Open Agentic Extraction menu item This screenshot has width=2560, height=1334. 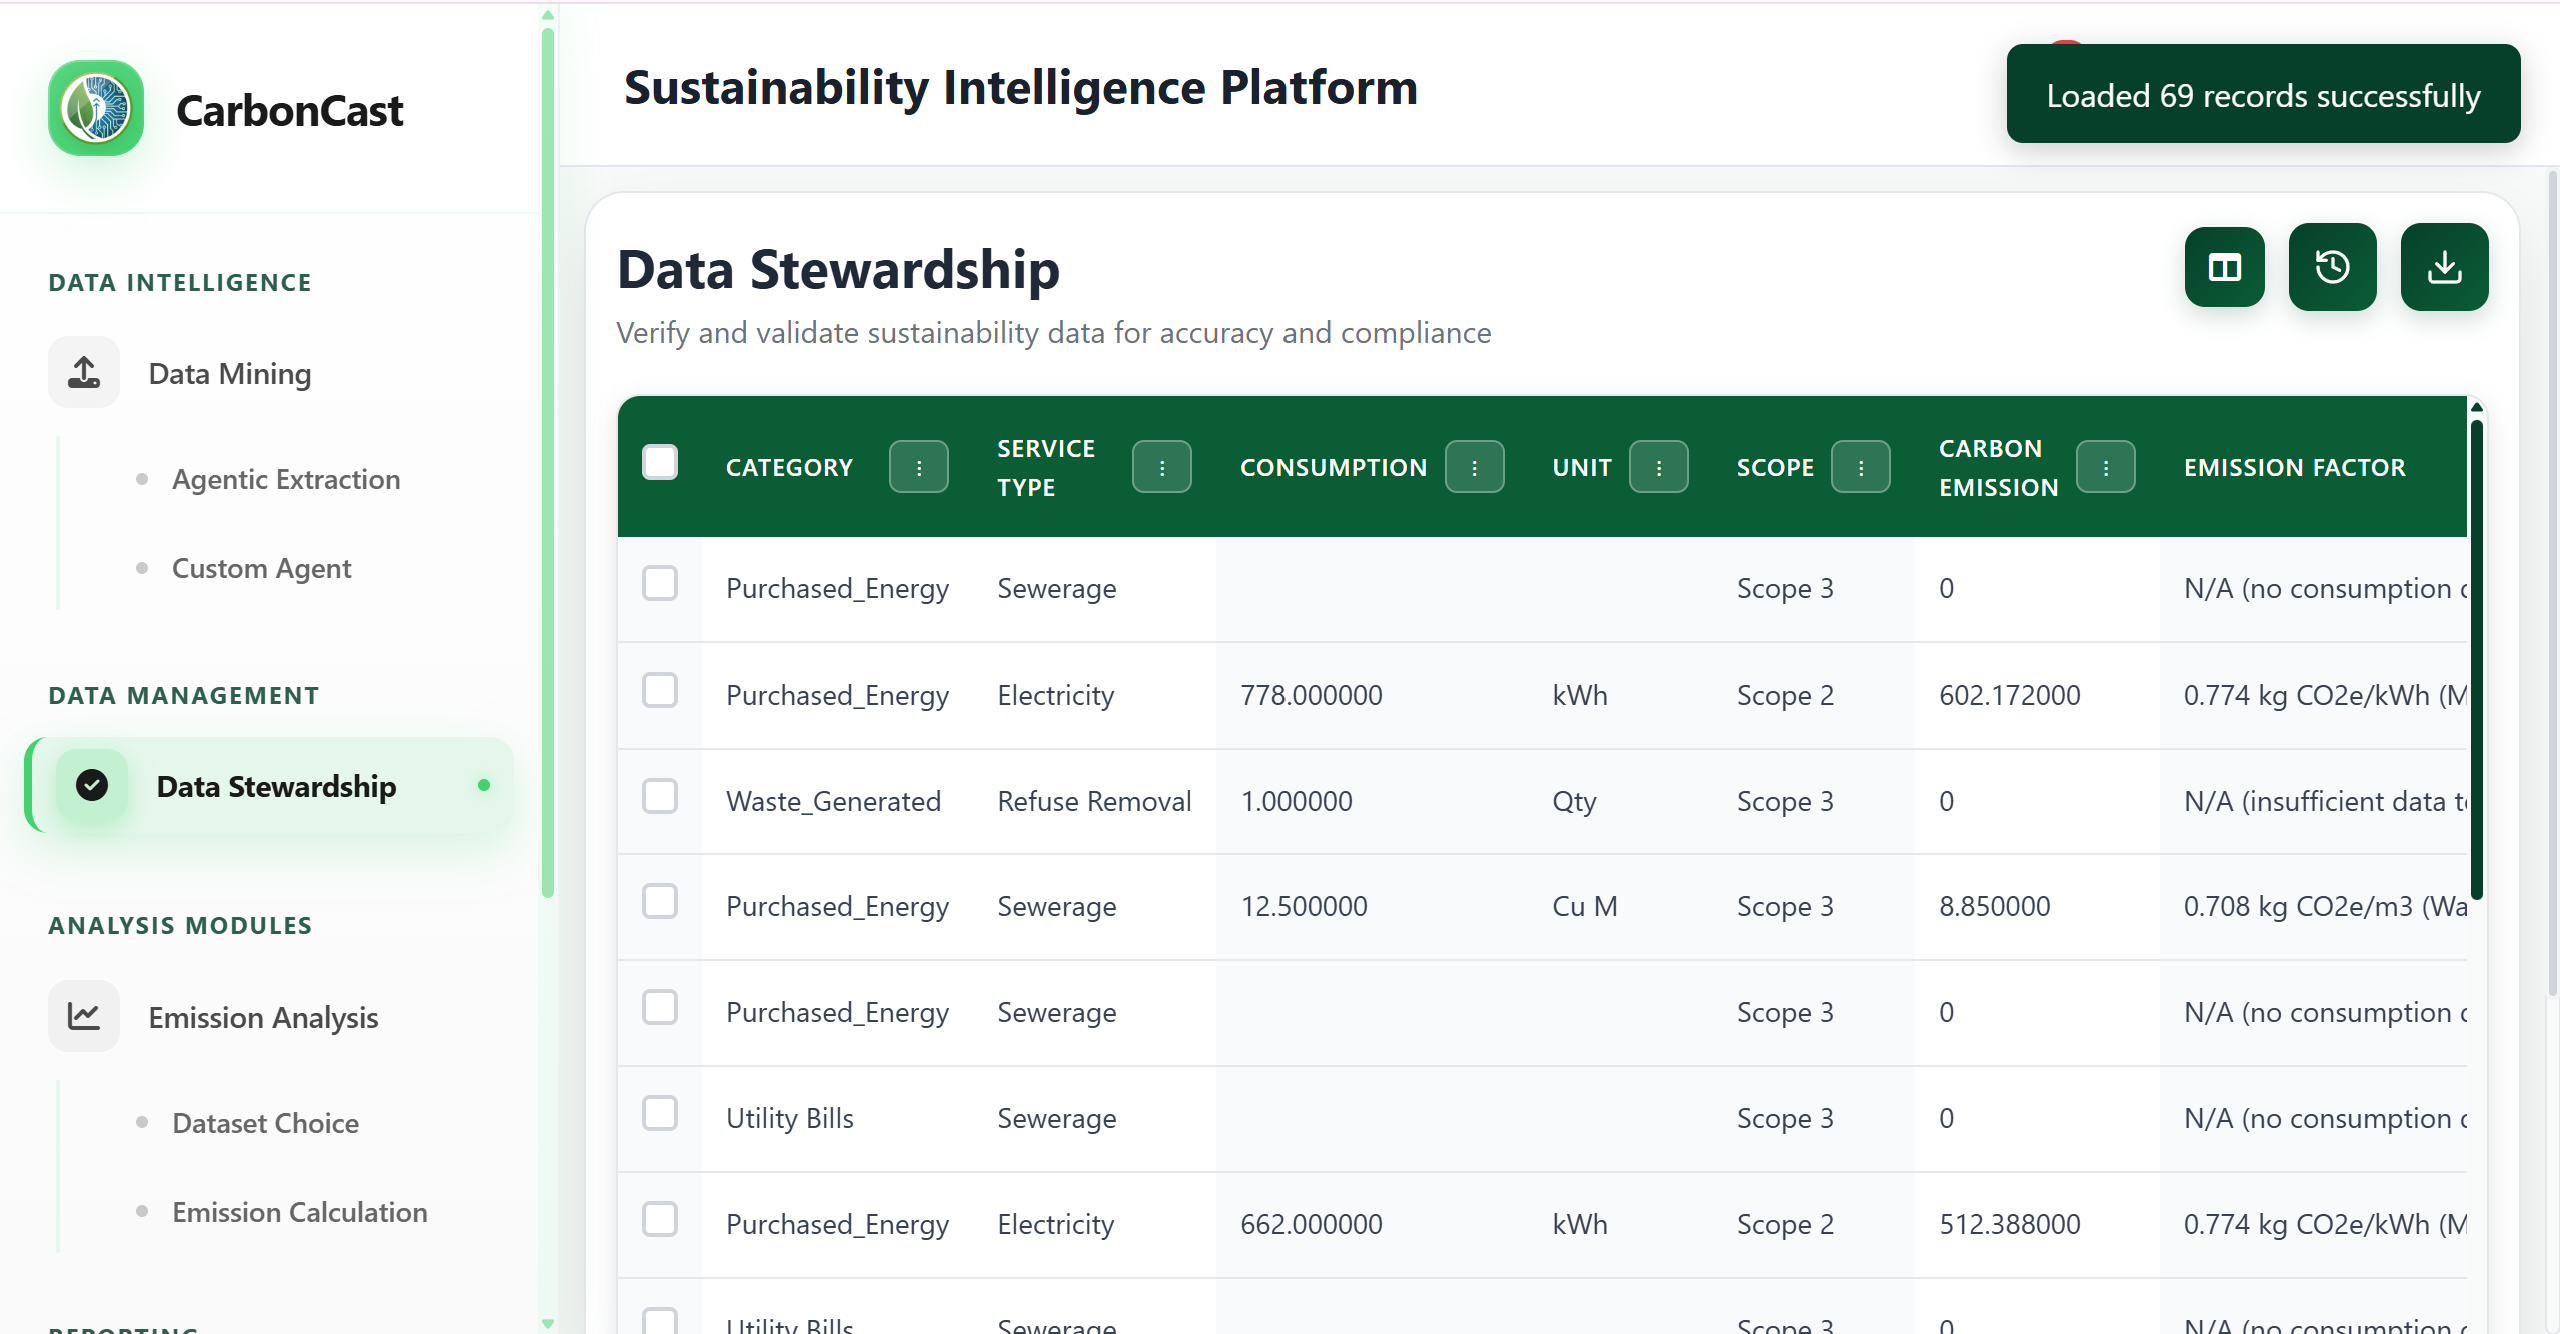(286, 480)
